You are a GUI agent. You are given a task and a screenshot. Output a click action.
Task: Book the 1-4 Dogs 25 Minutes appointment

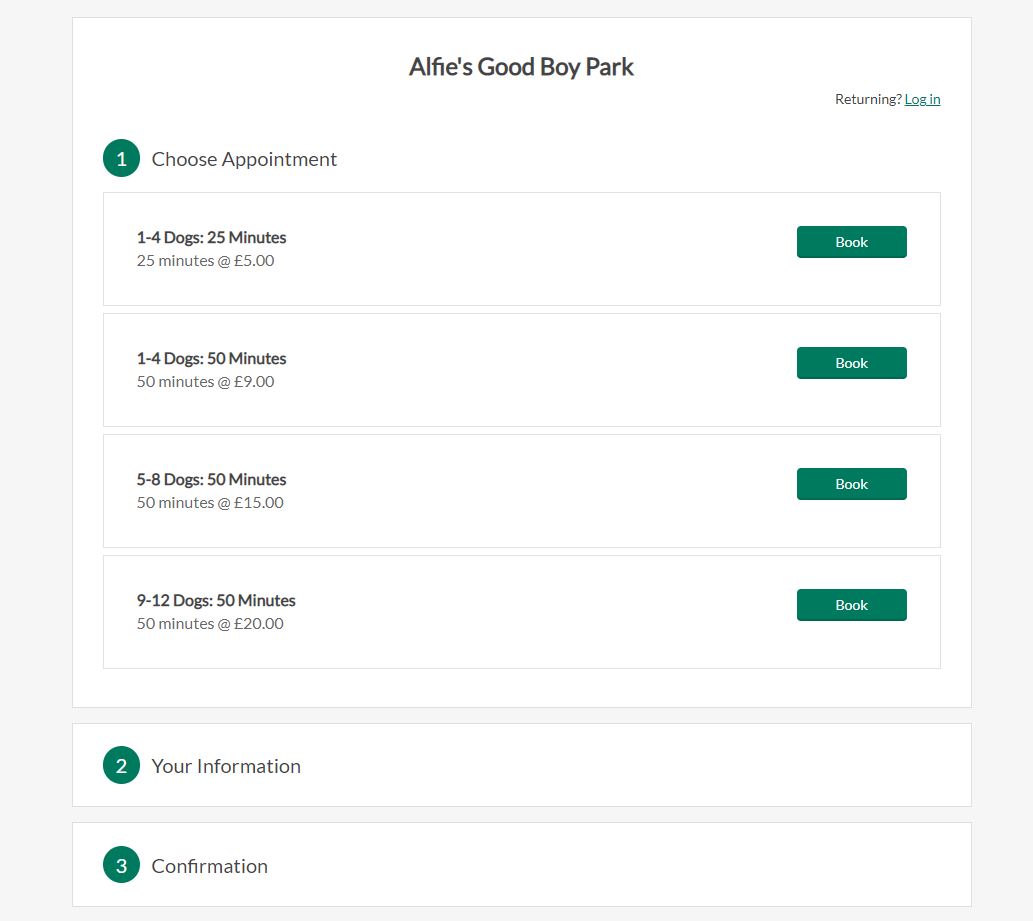[851, 242]
